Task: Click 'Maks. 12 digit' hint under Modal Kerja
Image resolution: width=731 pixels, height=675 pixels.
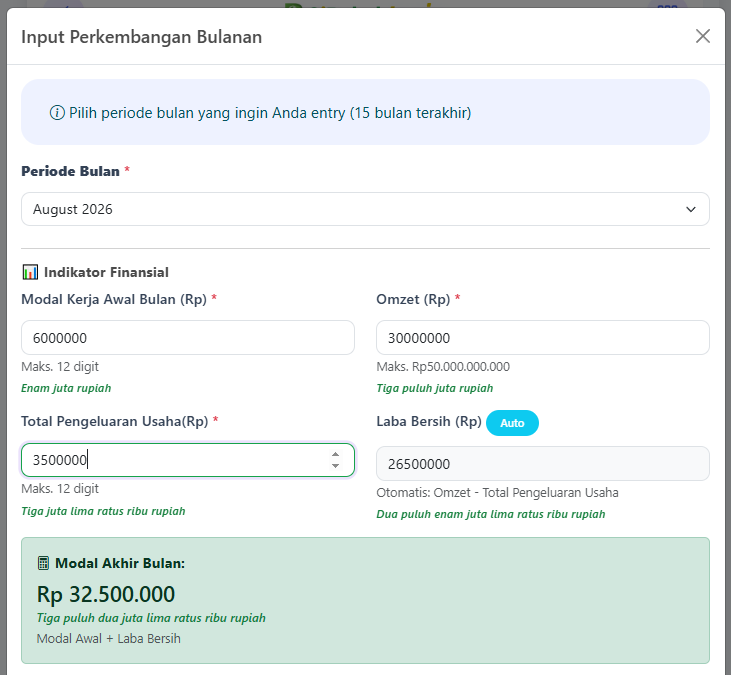Action: 60,366
